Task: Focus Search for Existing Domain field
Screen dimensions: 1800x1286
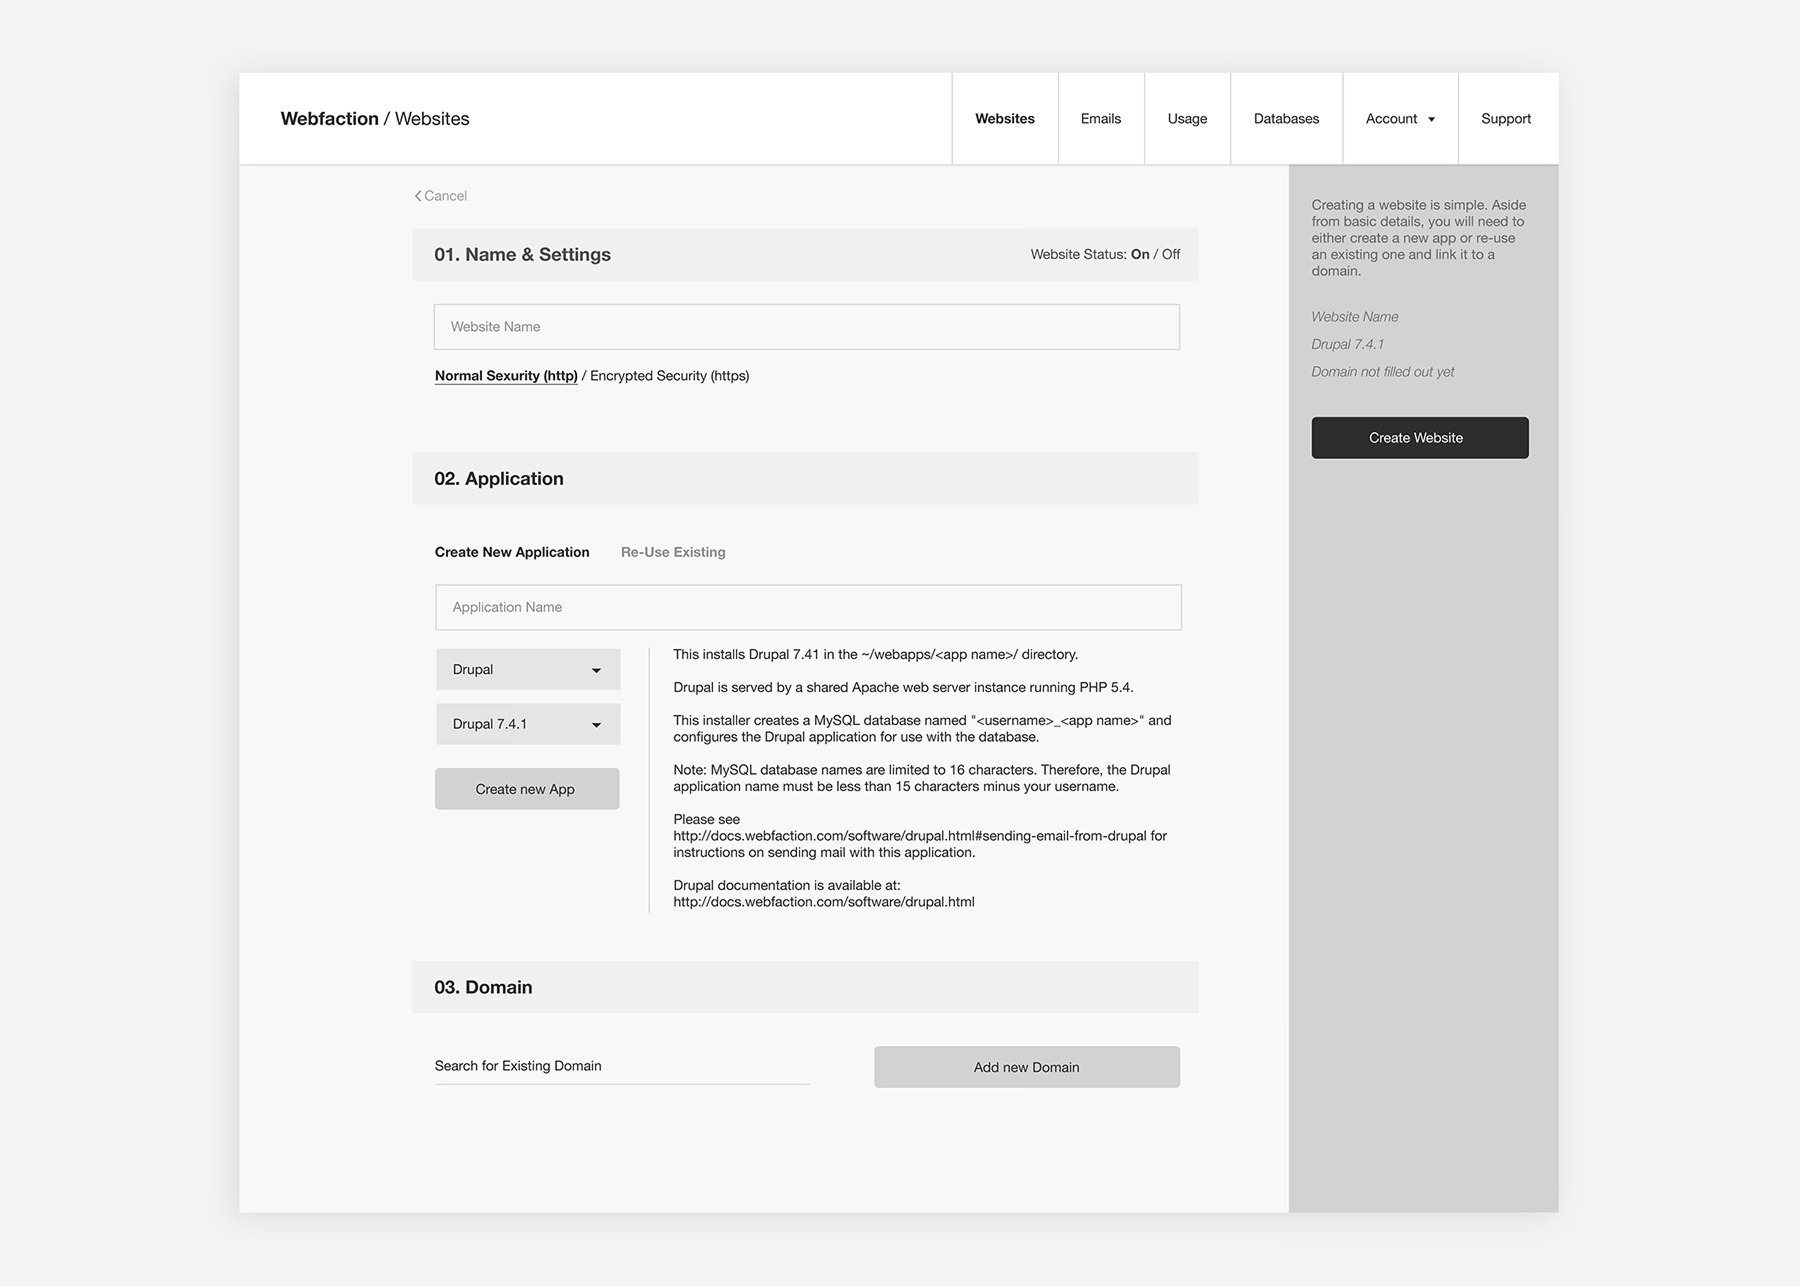Action: pyautogui.click(x=622, y=1066)
